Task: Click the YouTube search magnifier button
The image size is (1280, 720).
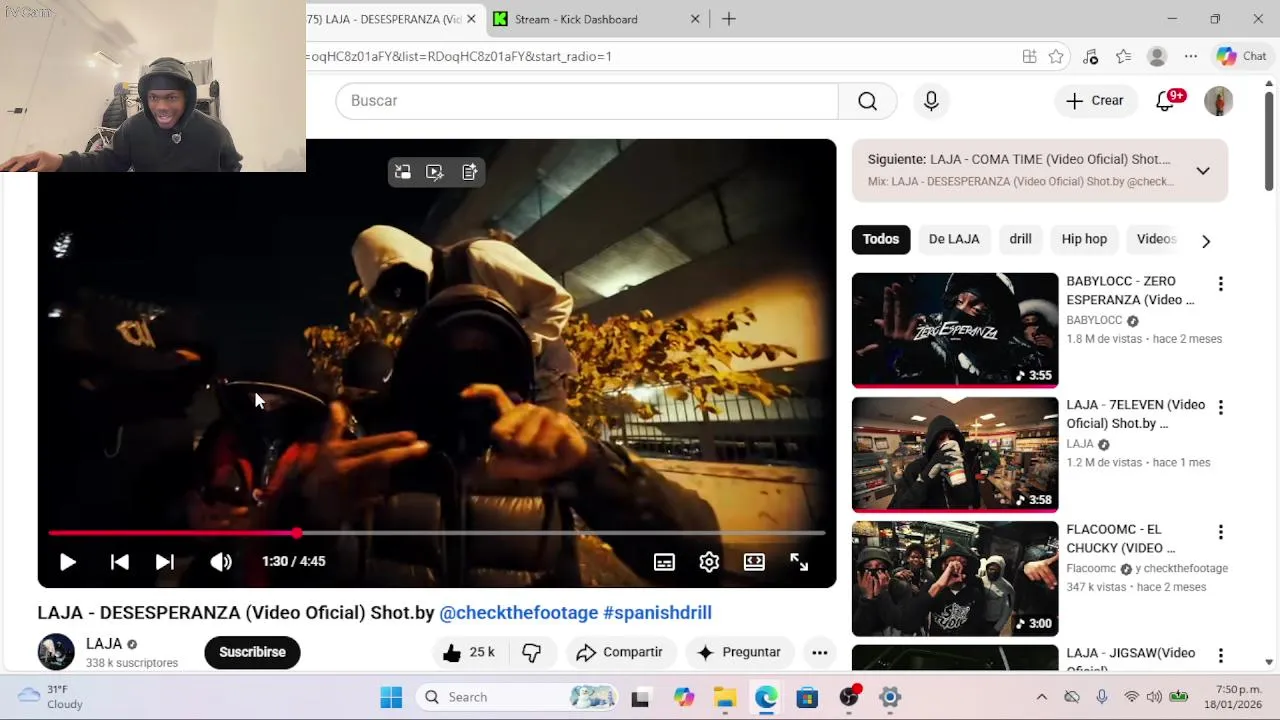Action: [x=867, y=101]
